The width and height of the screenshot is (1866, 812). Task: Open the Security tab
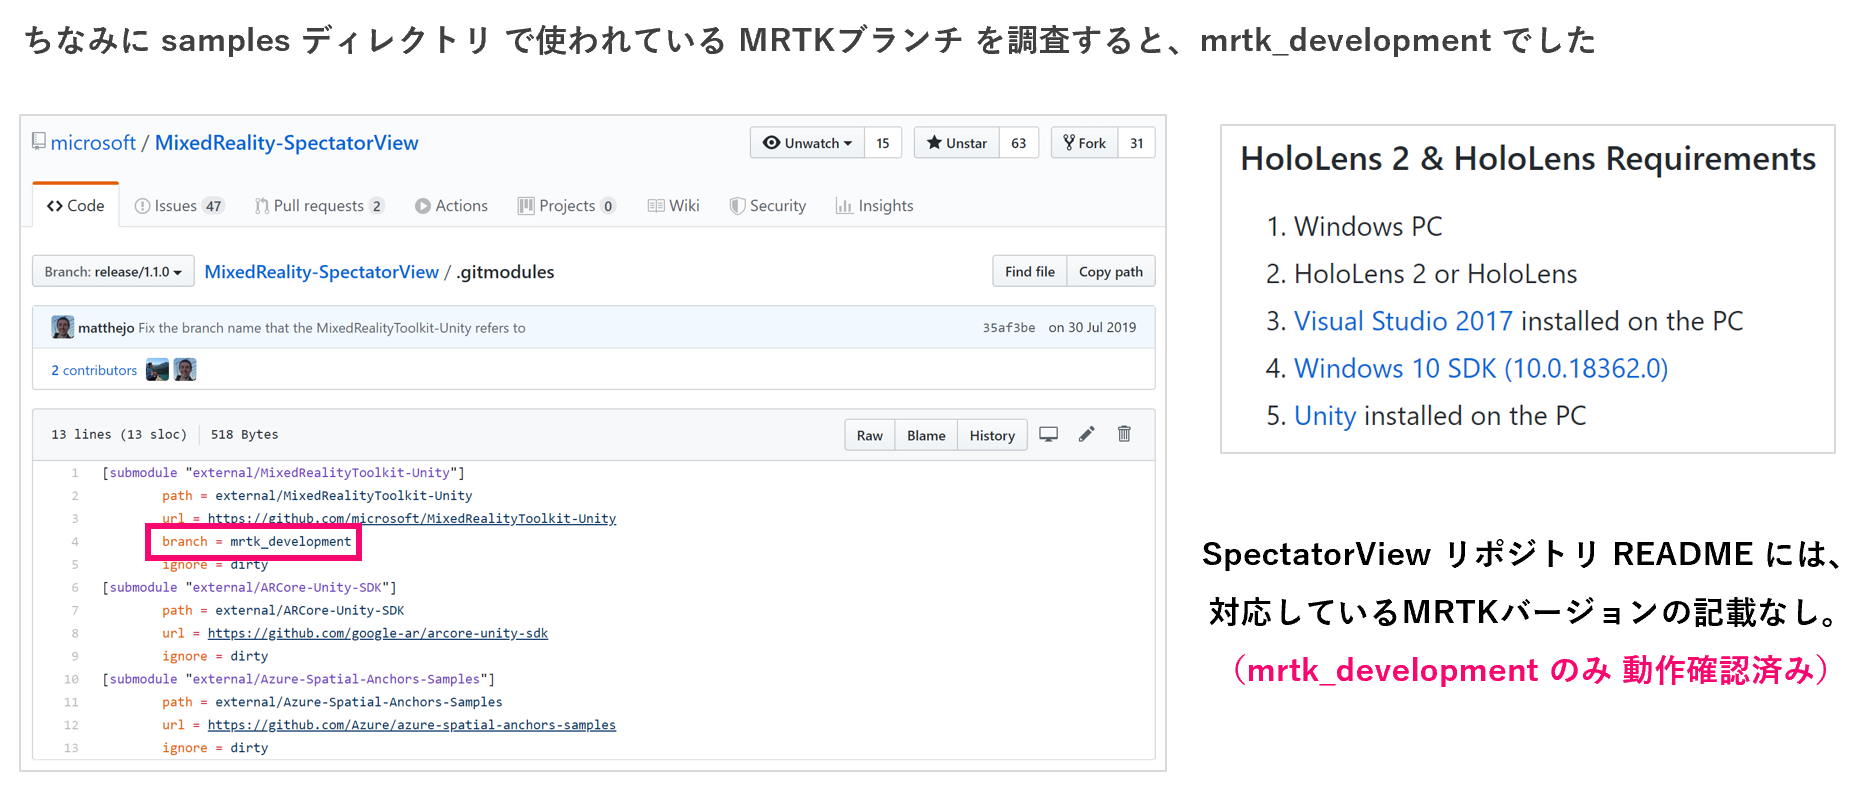click(x=768, y=206)
